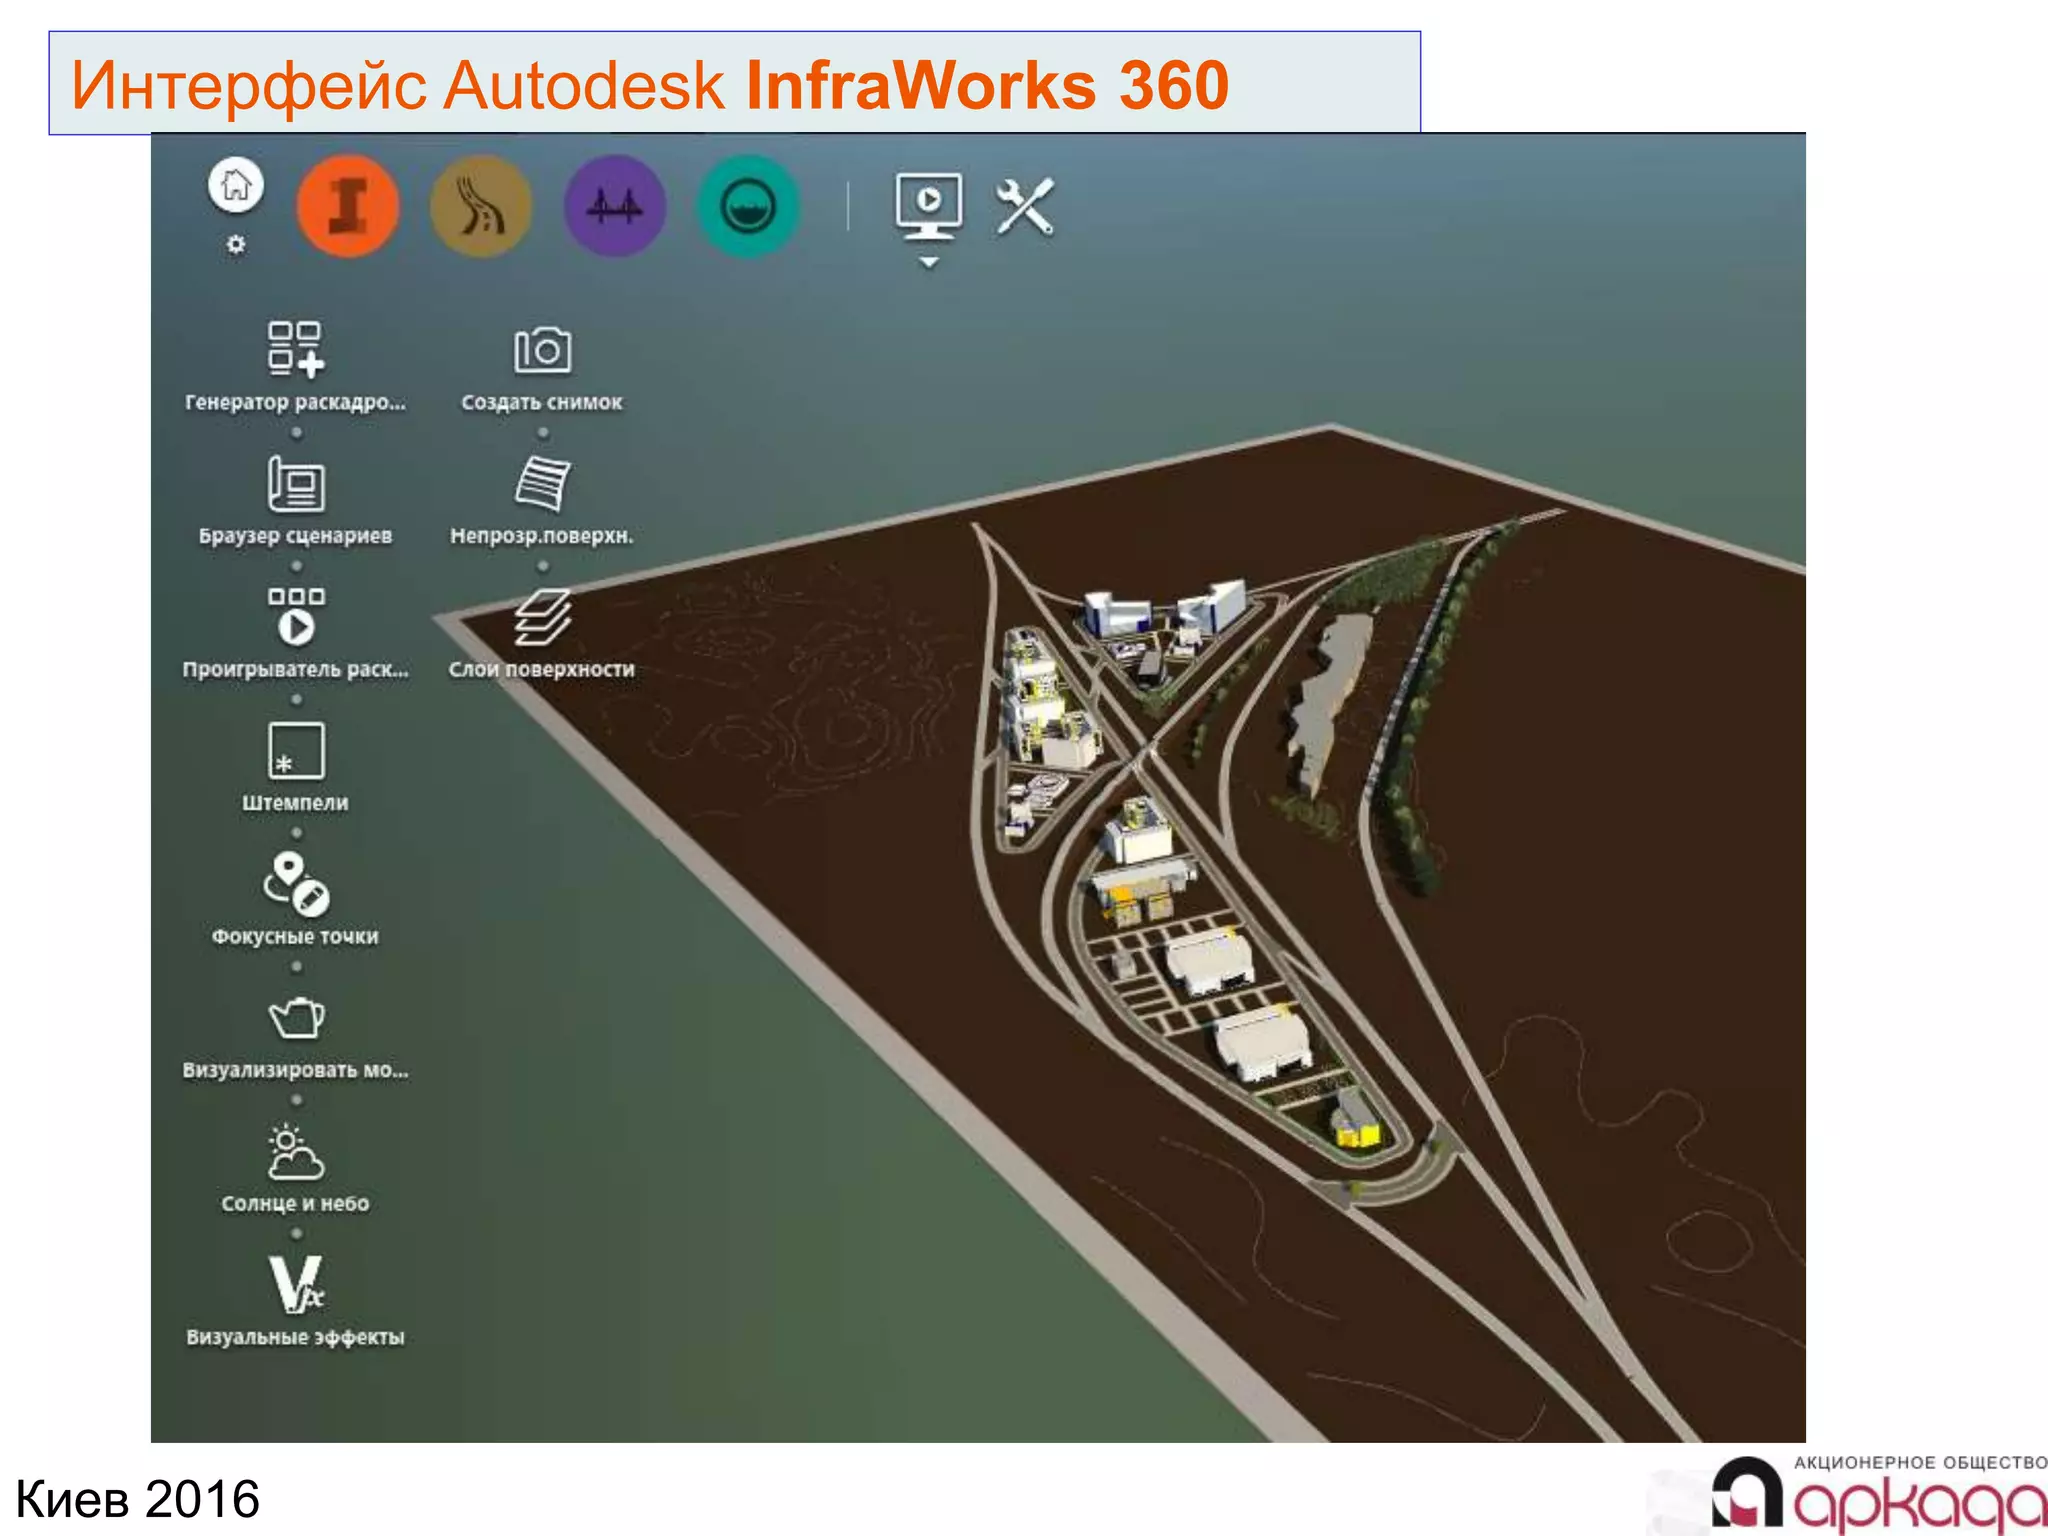Open Фокусные точки icon
The width and height of the screenshot is (2048, 1536).
pyautogui.click(x=296, y=884)
